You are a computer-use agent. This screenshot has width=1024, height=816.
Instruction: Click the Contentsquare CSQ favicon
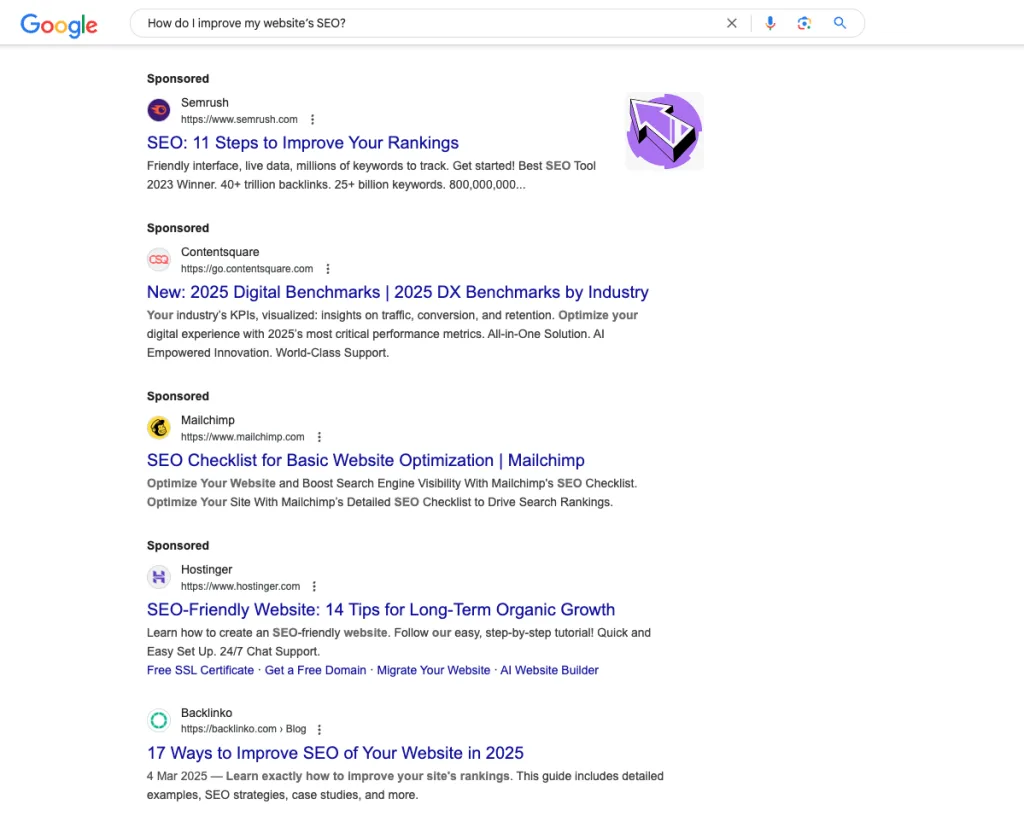click(159, 260)
